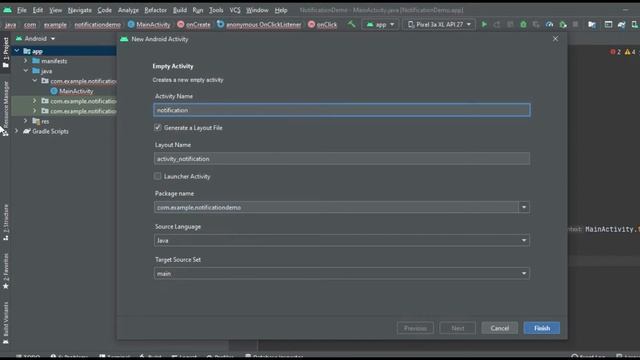Click Attach Debugger to Android Process icon
Viewport: 640px width, 360px height.
click(563, 24)
